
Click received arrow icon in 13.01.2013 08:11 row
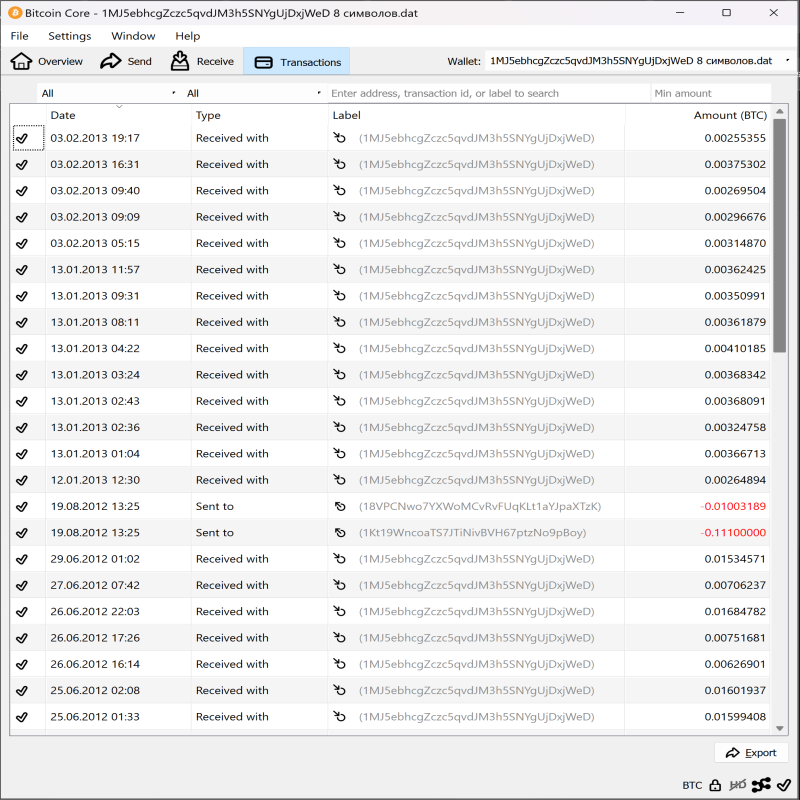click(x=340, y=322)
